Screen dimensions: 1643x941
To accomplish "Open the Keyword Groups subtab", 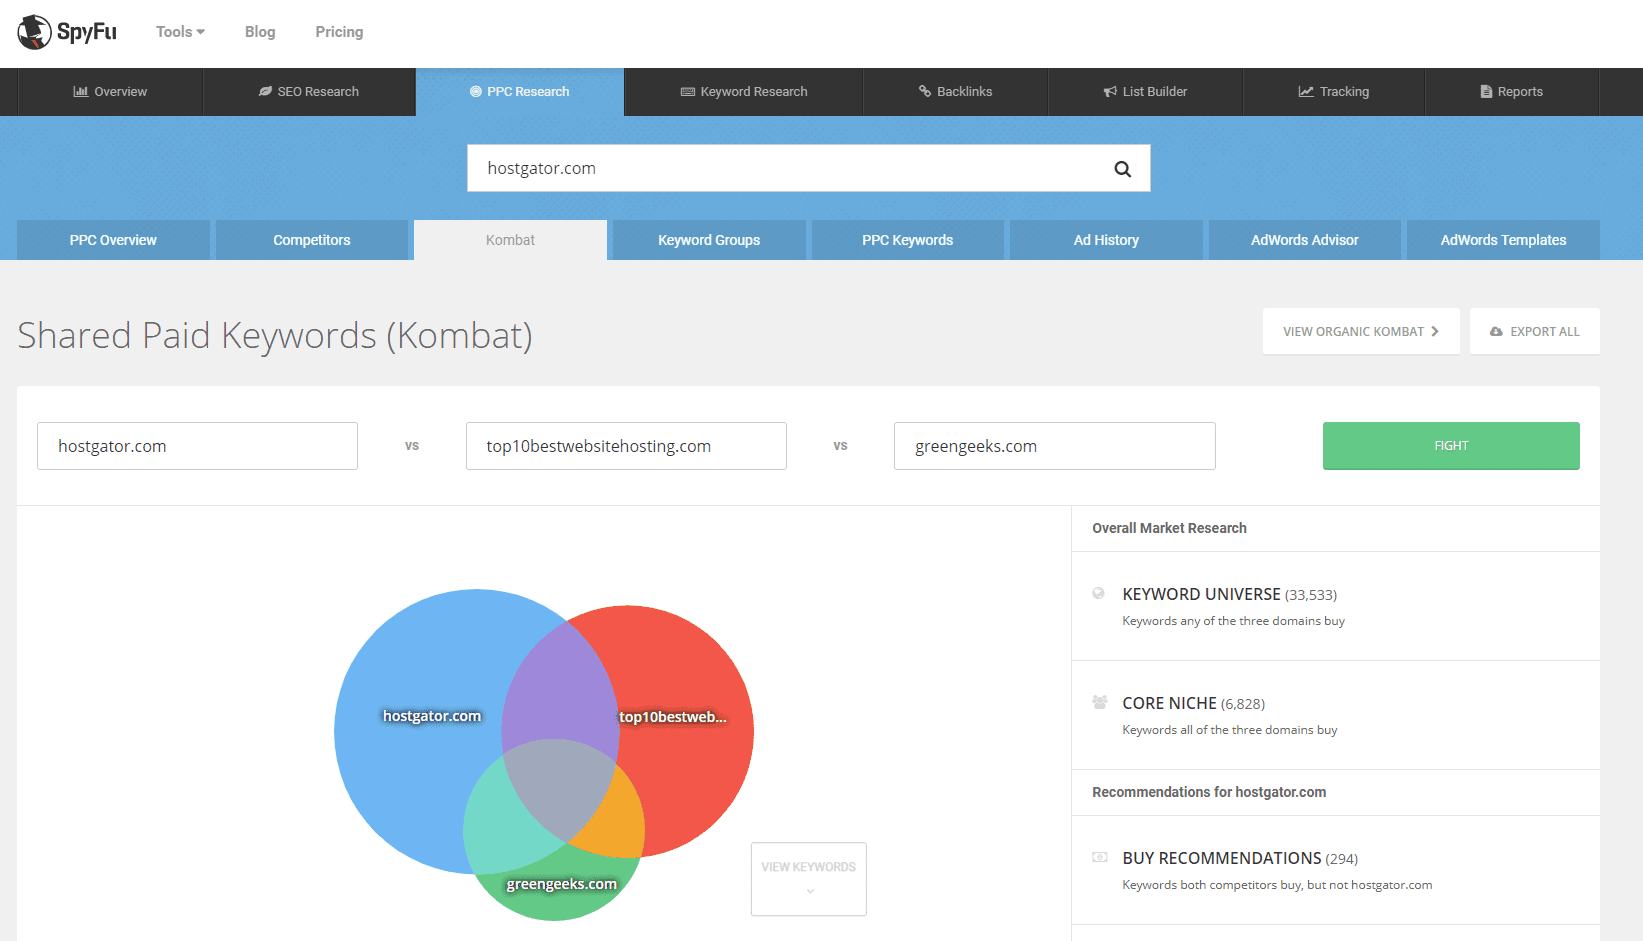I will click(x=709, y=240).
